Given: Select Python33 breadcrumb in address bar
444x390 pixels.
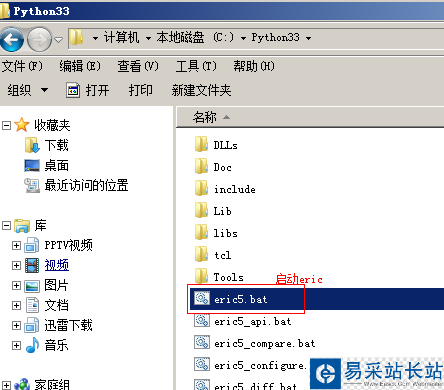Looking at the screenshot, I should (275, 37).
